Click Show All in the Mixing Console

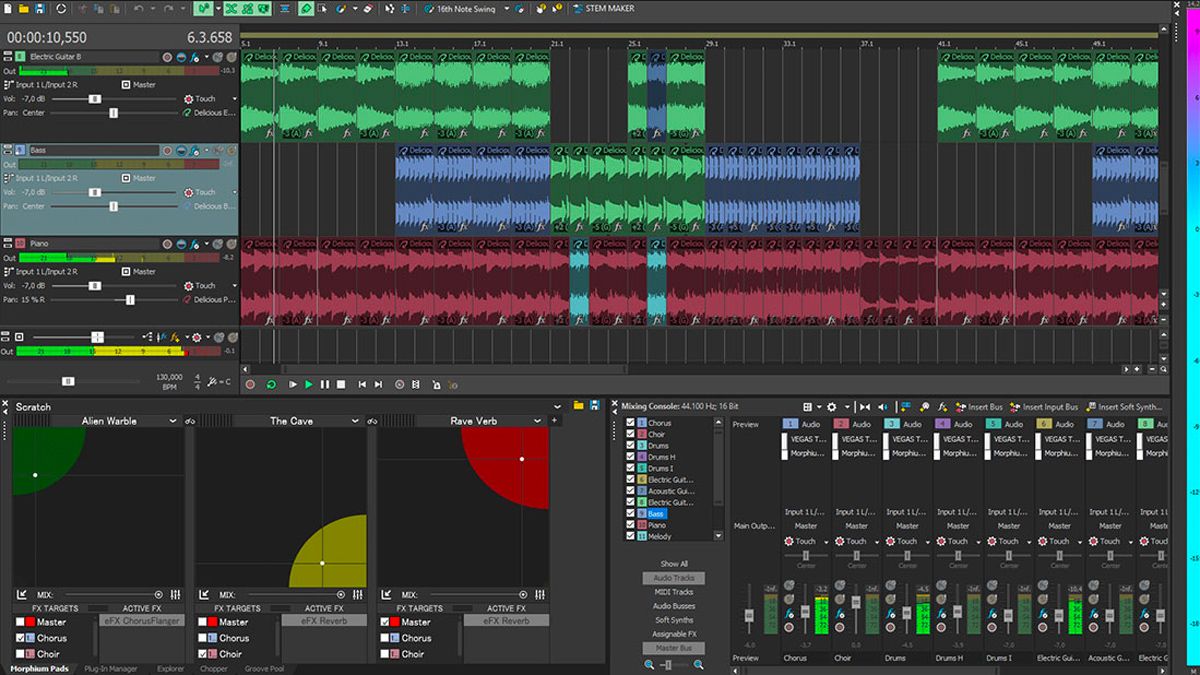tap(674, 564)
